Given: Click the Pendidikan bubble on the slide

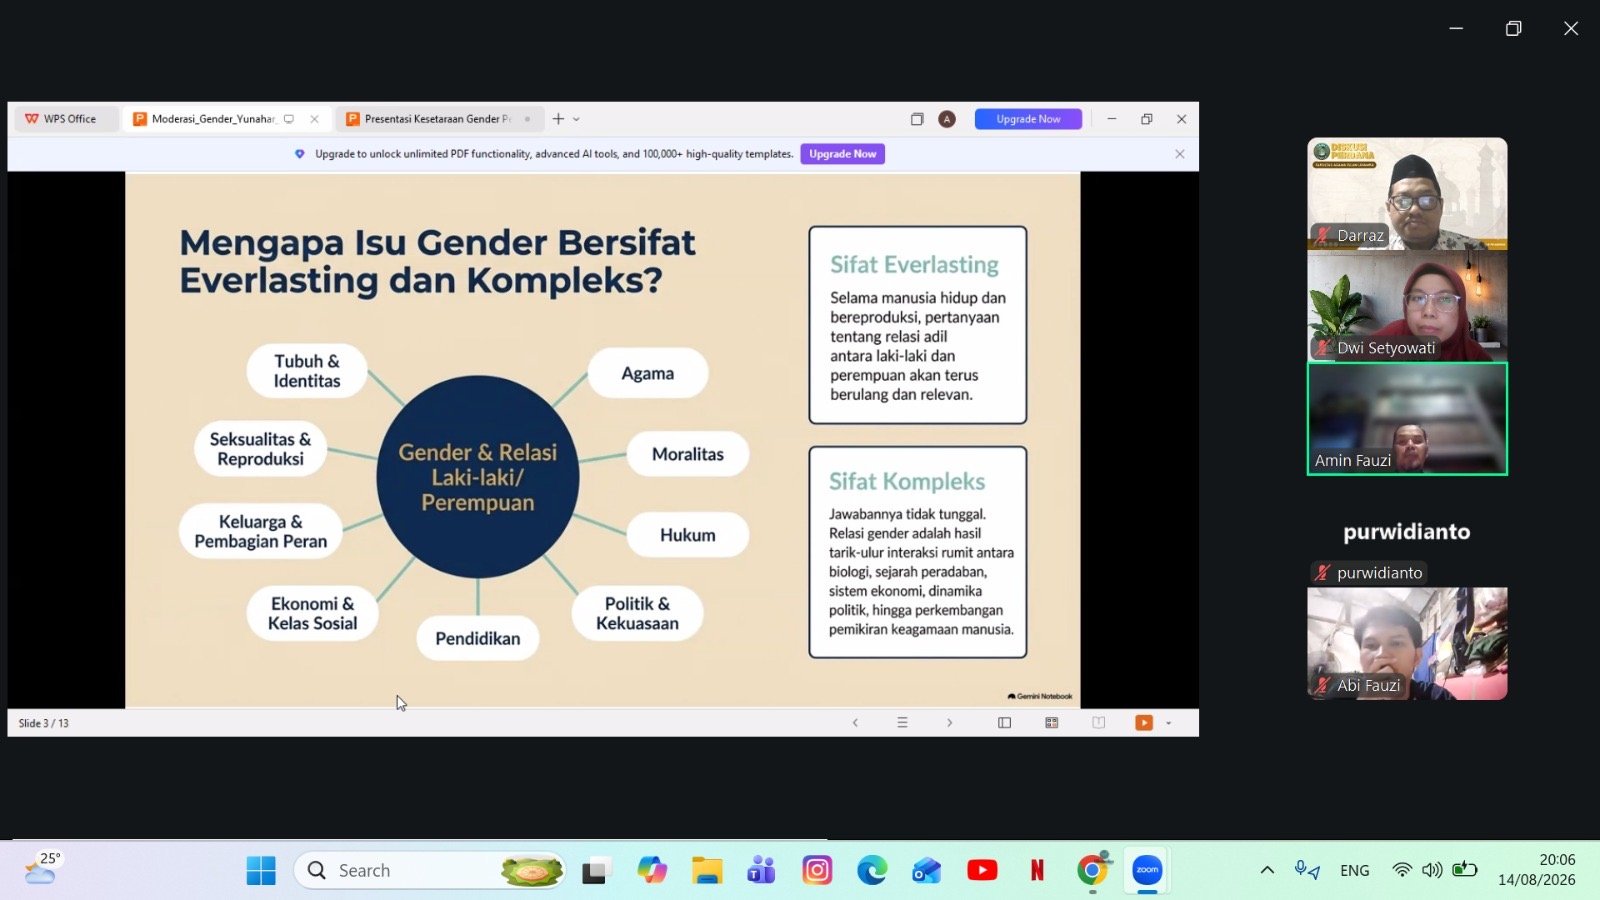Looking at the screenshot, I should point(478,638).
